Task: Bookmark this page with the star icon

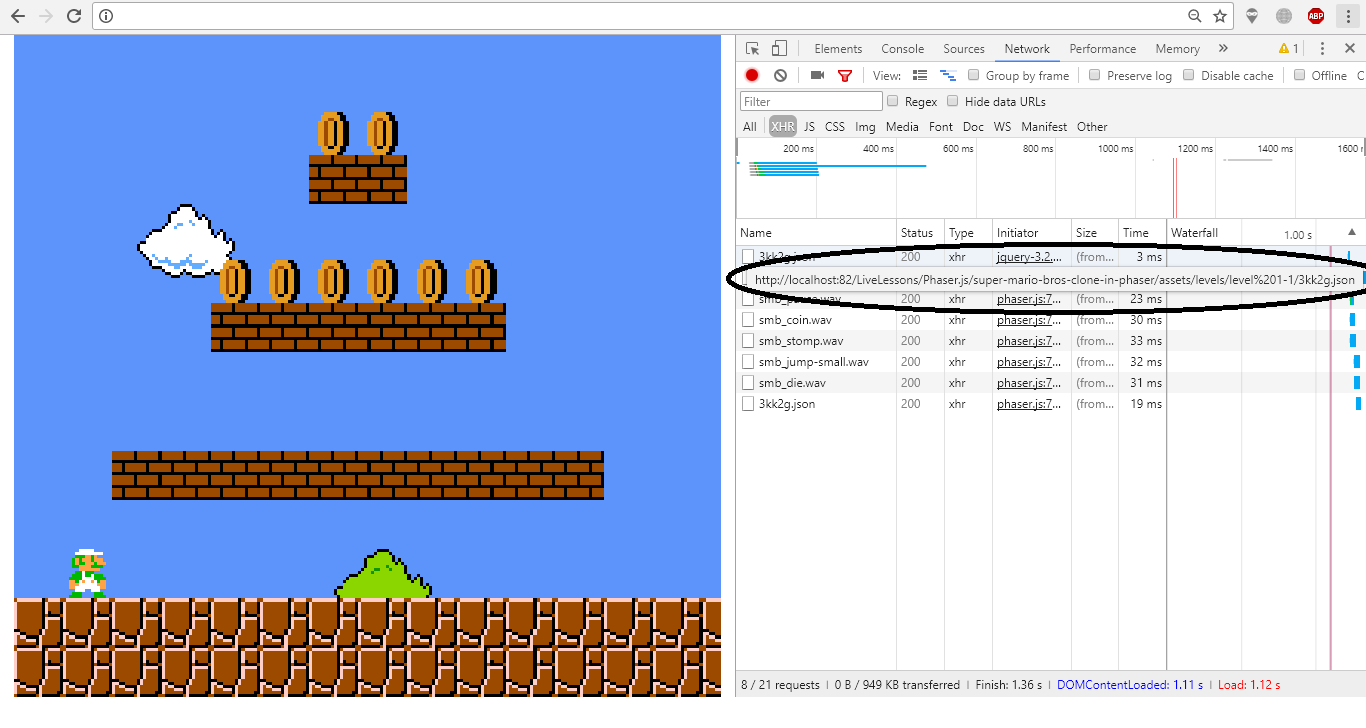Action: 1220,16
